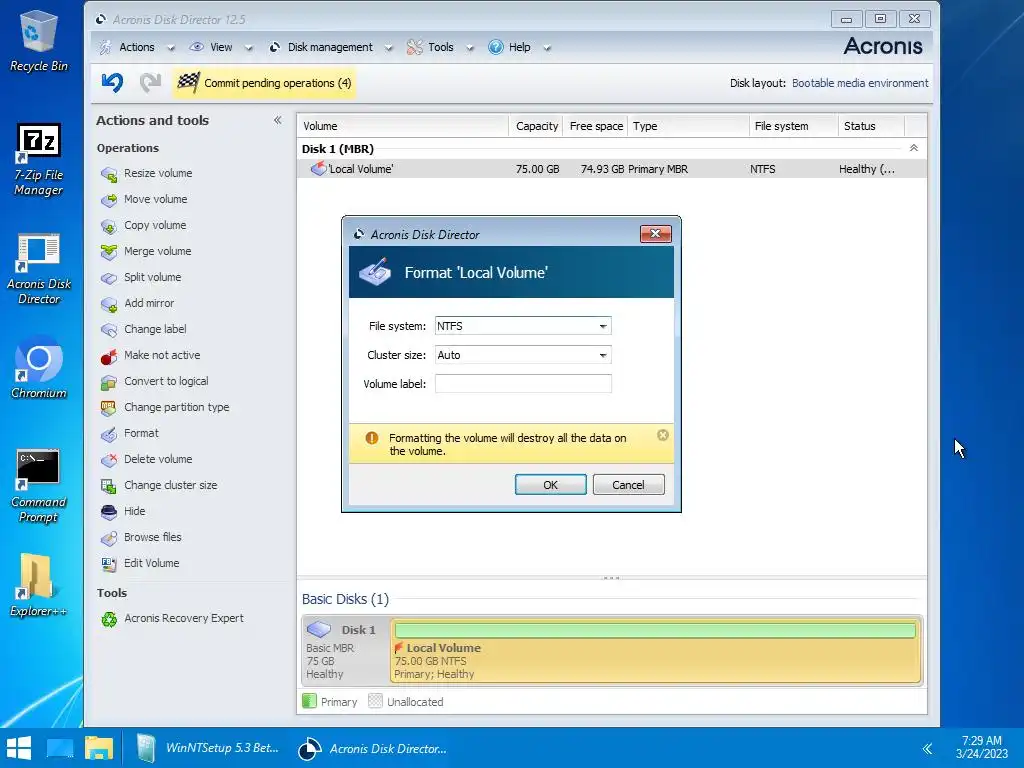Sort by the Status column header
The image size is (1024, 768).
pyautogui.click(x=871, y=126)
